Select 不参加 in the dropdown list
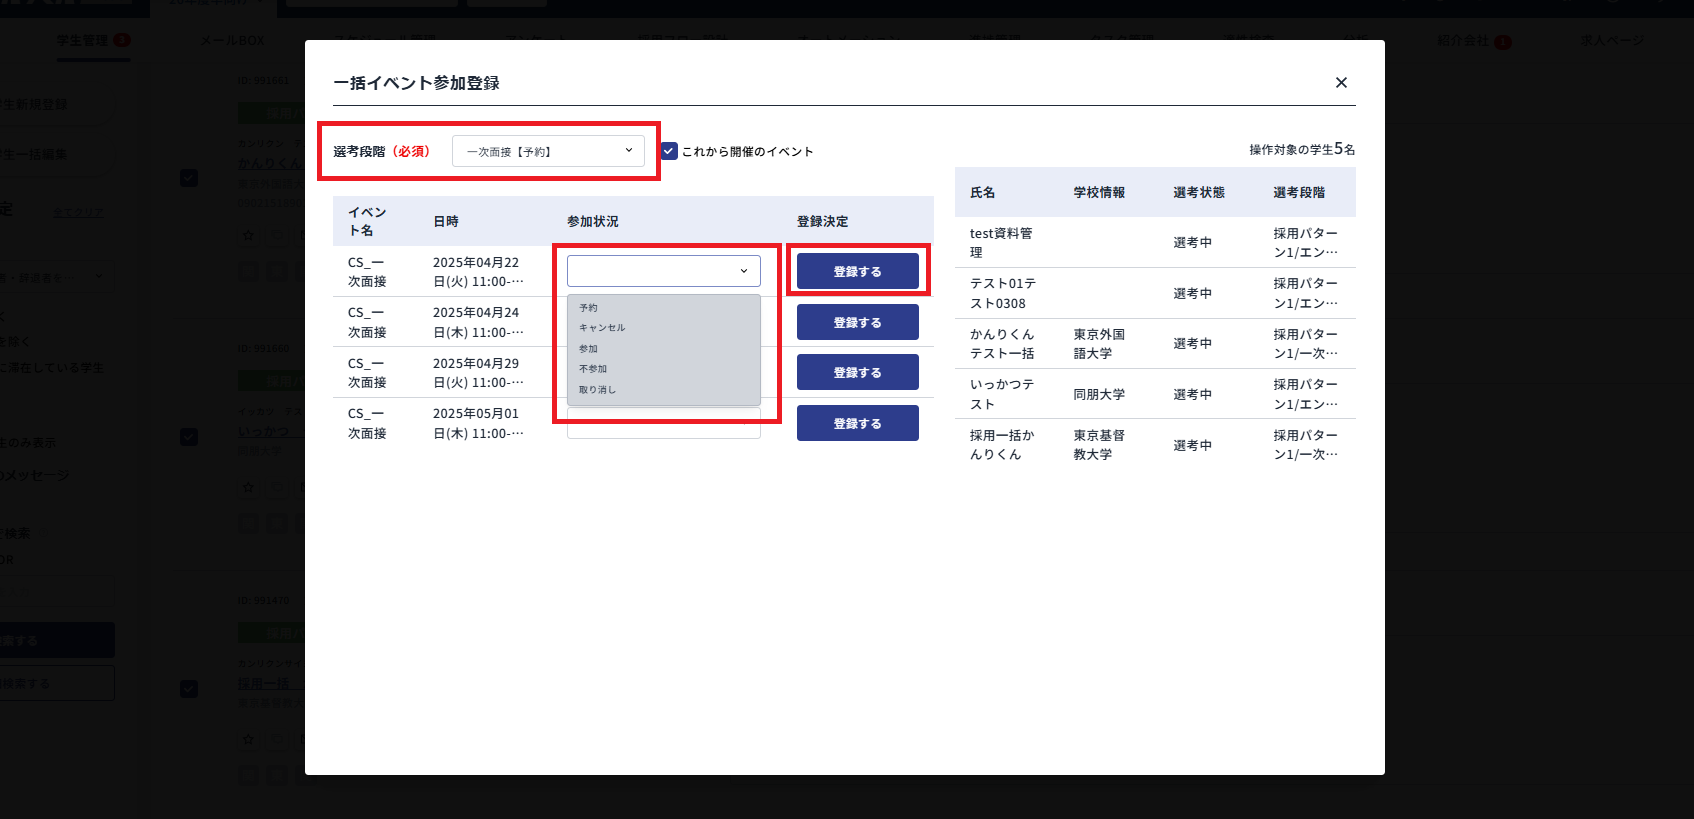The width and height of the screenshot is (1694, 819). (x=593, y=369)
